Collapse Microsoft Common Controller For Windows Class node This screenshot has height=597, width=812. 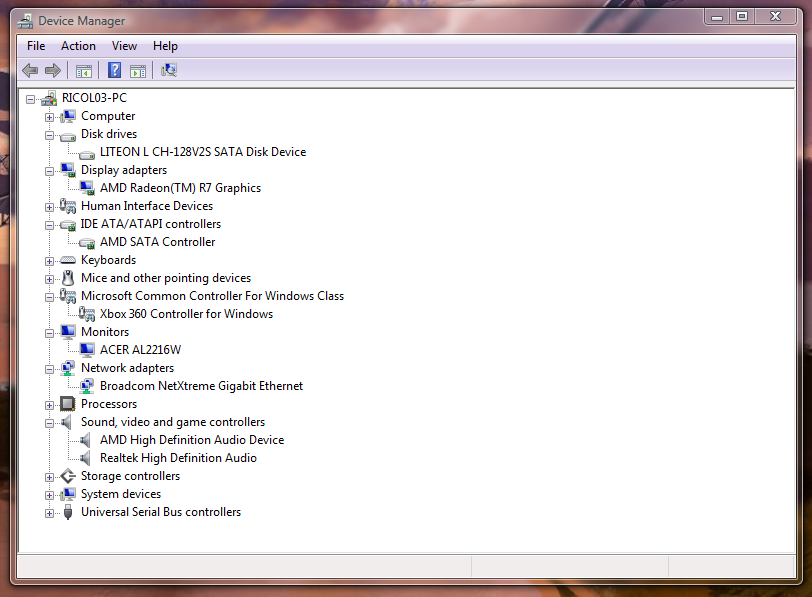(x=50, y=297)
